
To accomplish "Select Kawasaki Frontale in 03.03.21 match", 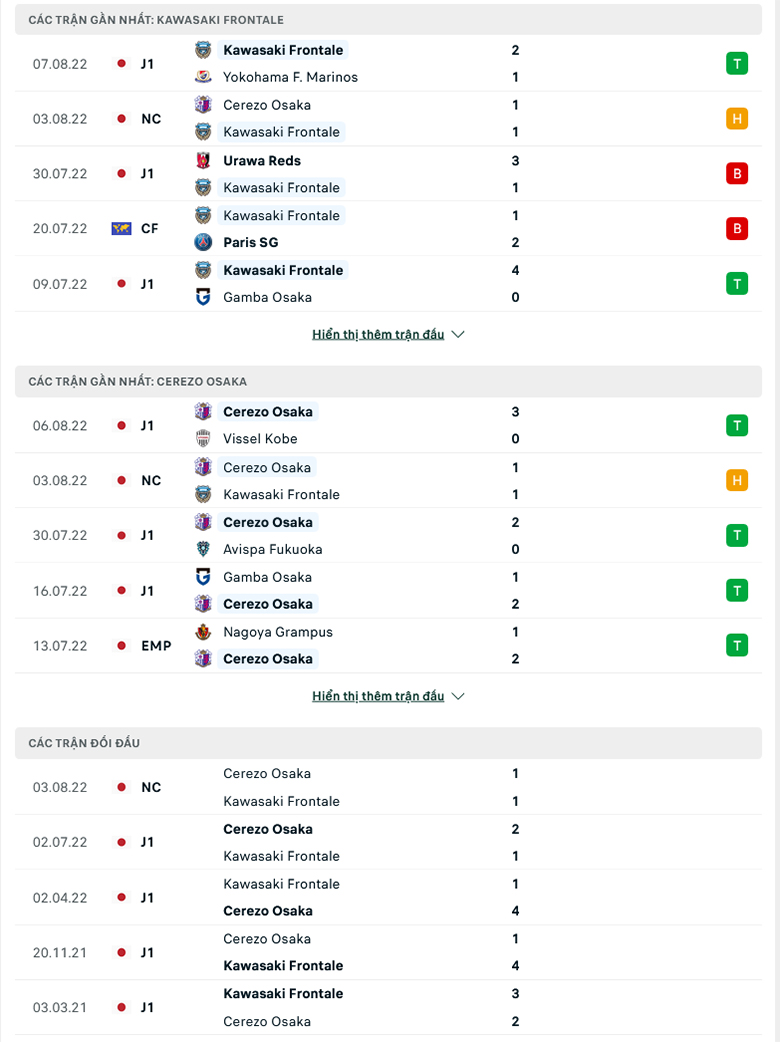I will pos(283,993).
